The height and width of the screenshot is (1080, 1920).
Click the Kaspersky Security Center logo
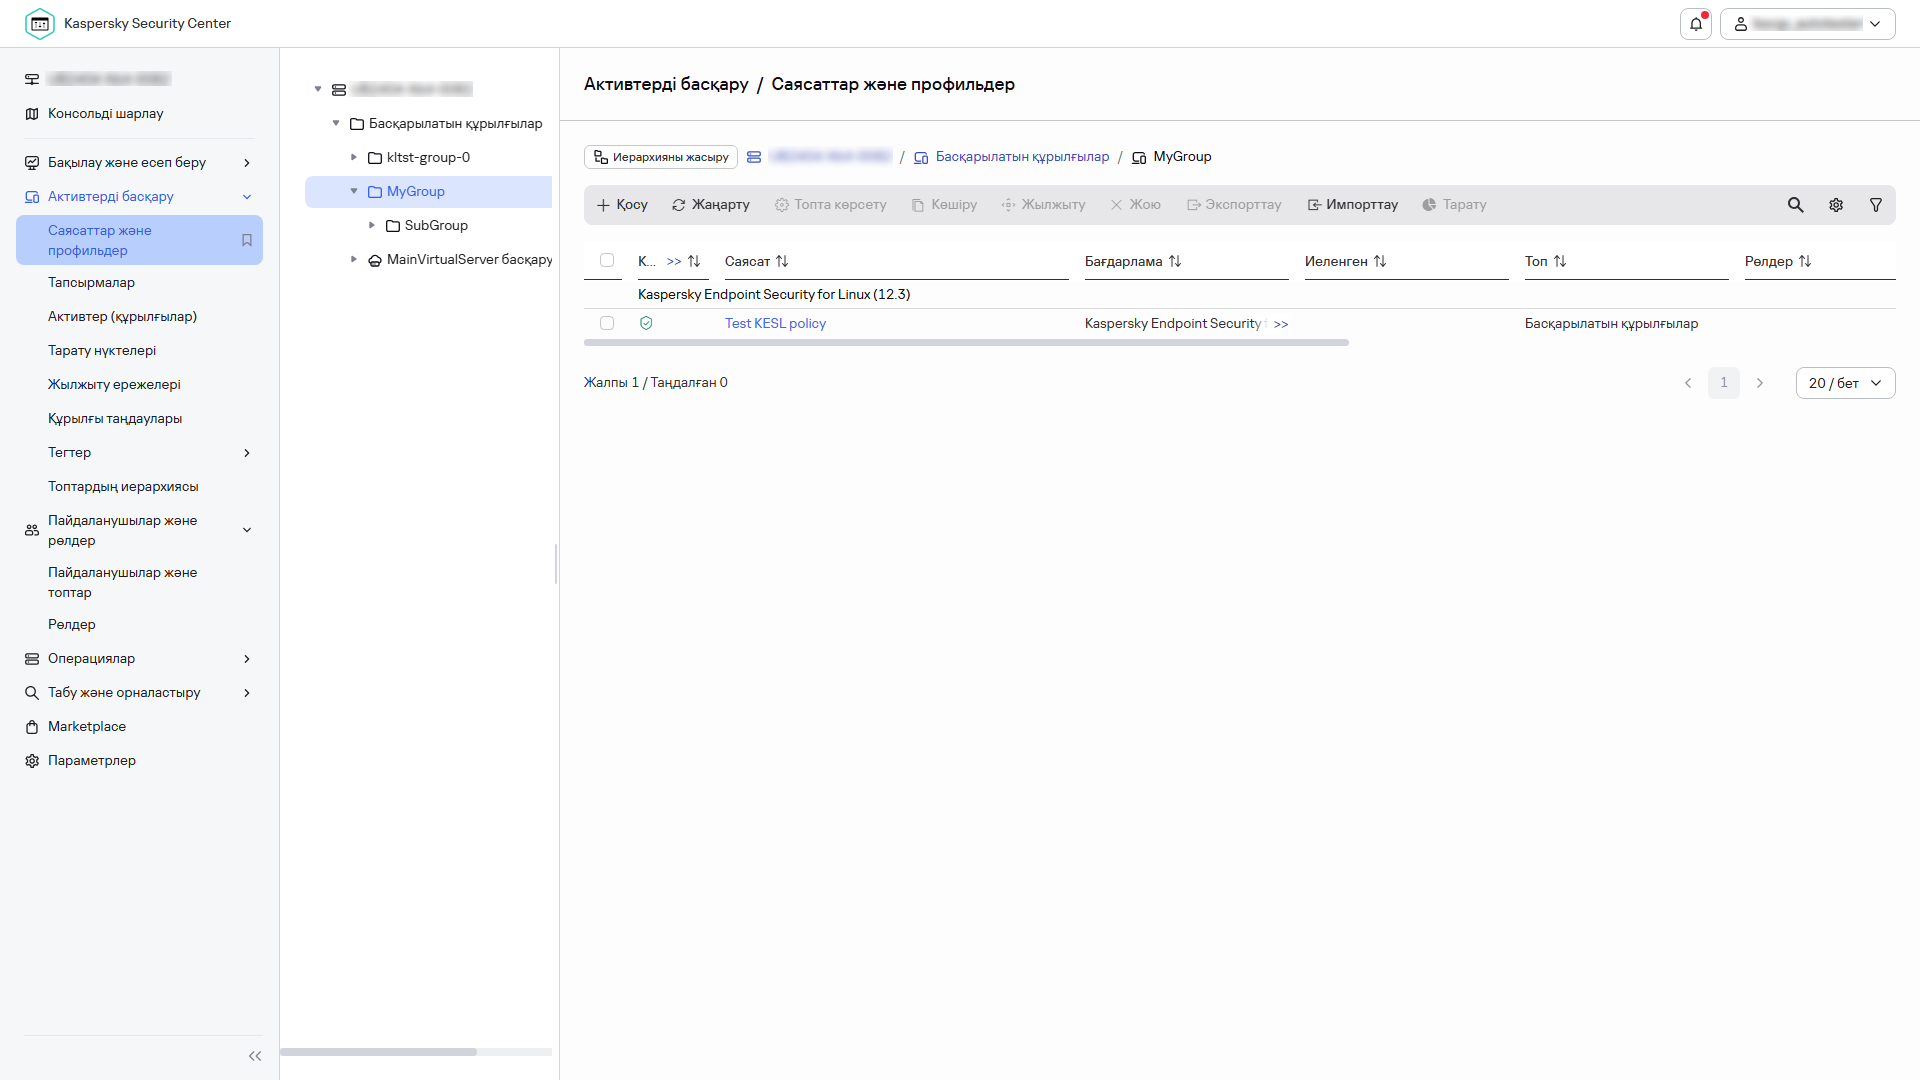40,23
